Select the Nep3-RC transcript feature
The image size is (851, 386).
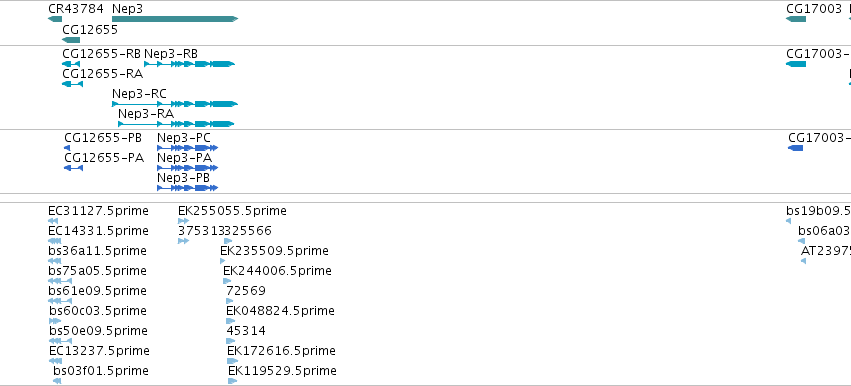(175, 104)
